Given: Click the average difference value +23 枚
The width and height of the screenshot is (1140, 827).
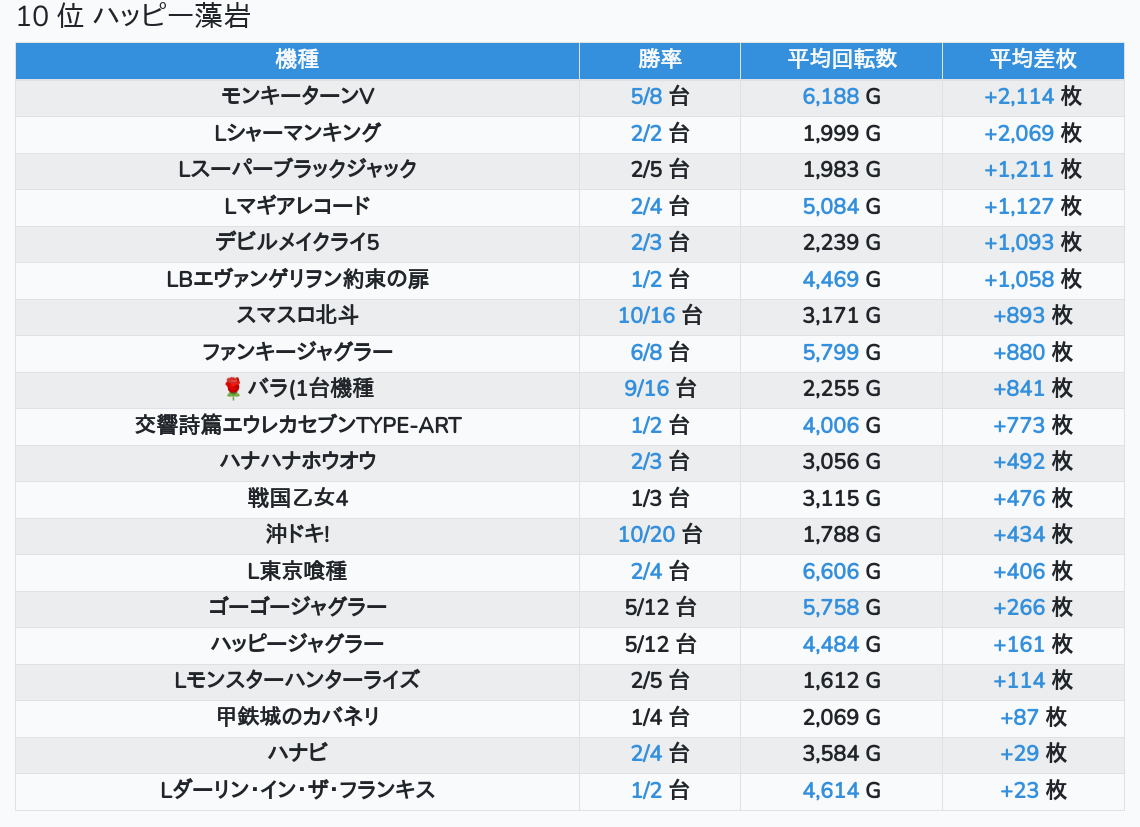Looking at the screenshot, I should [x=1033, y=790].
